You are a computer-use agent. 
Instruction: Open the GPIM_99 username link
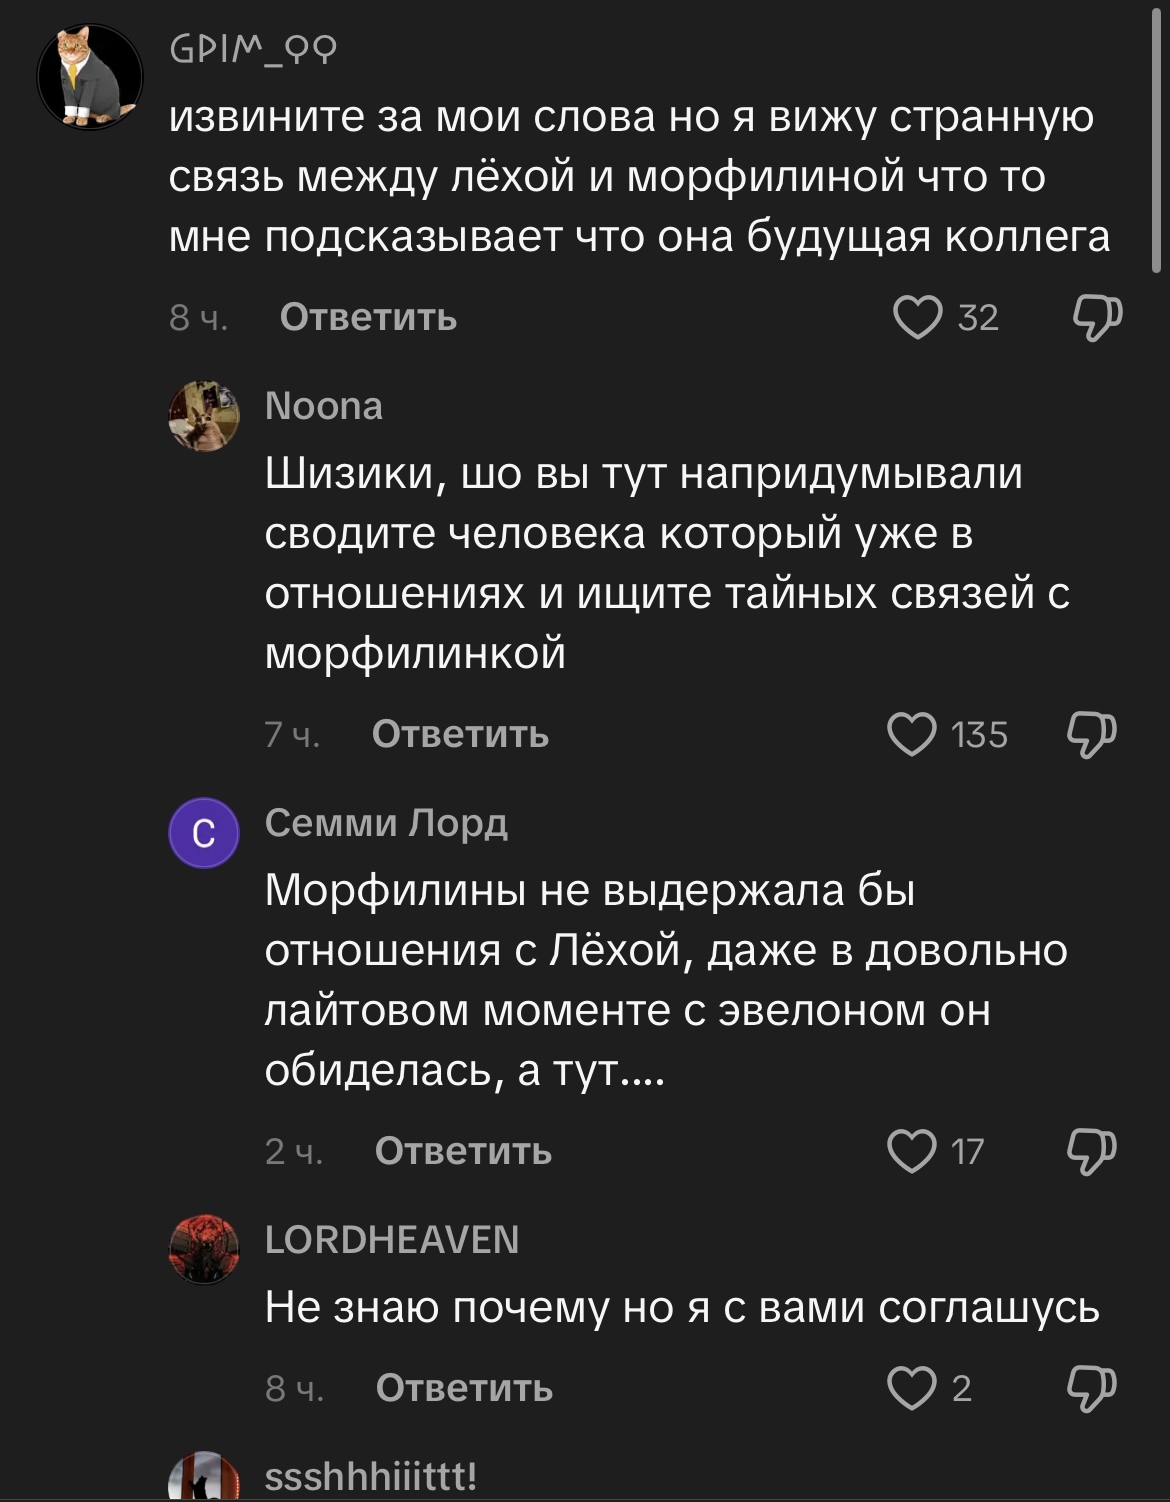253,48
